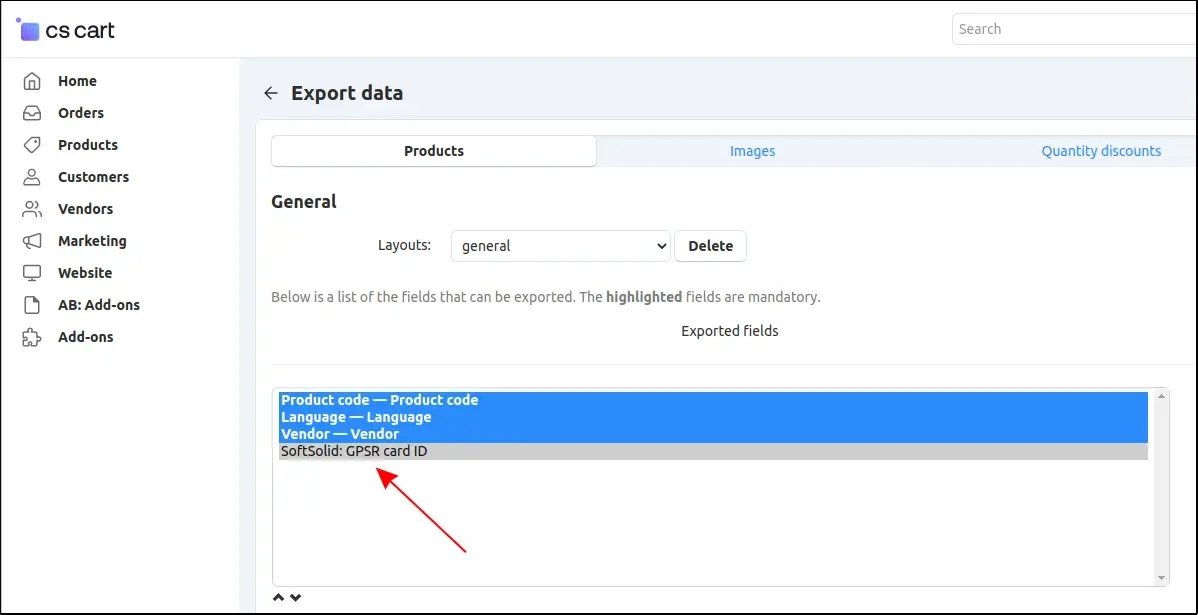Select the Language — Language field
Screen dimensions: 1198x615
pyautogui.click(x=714, y=418)
